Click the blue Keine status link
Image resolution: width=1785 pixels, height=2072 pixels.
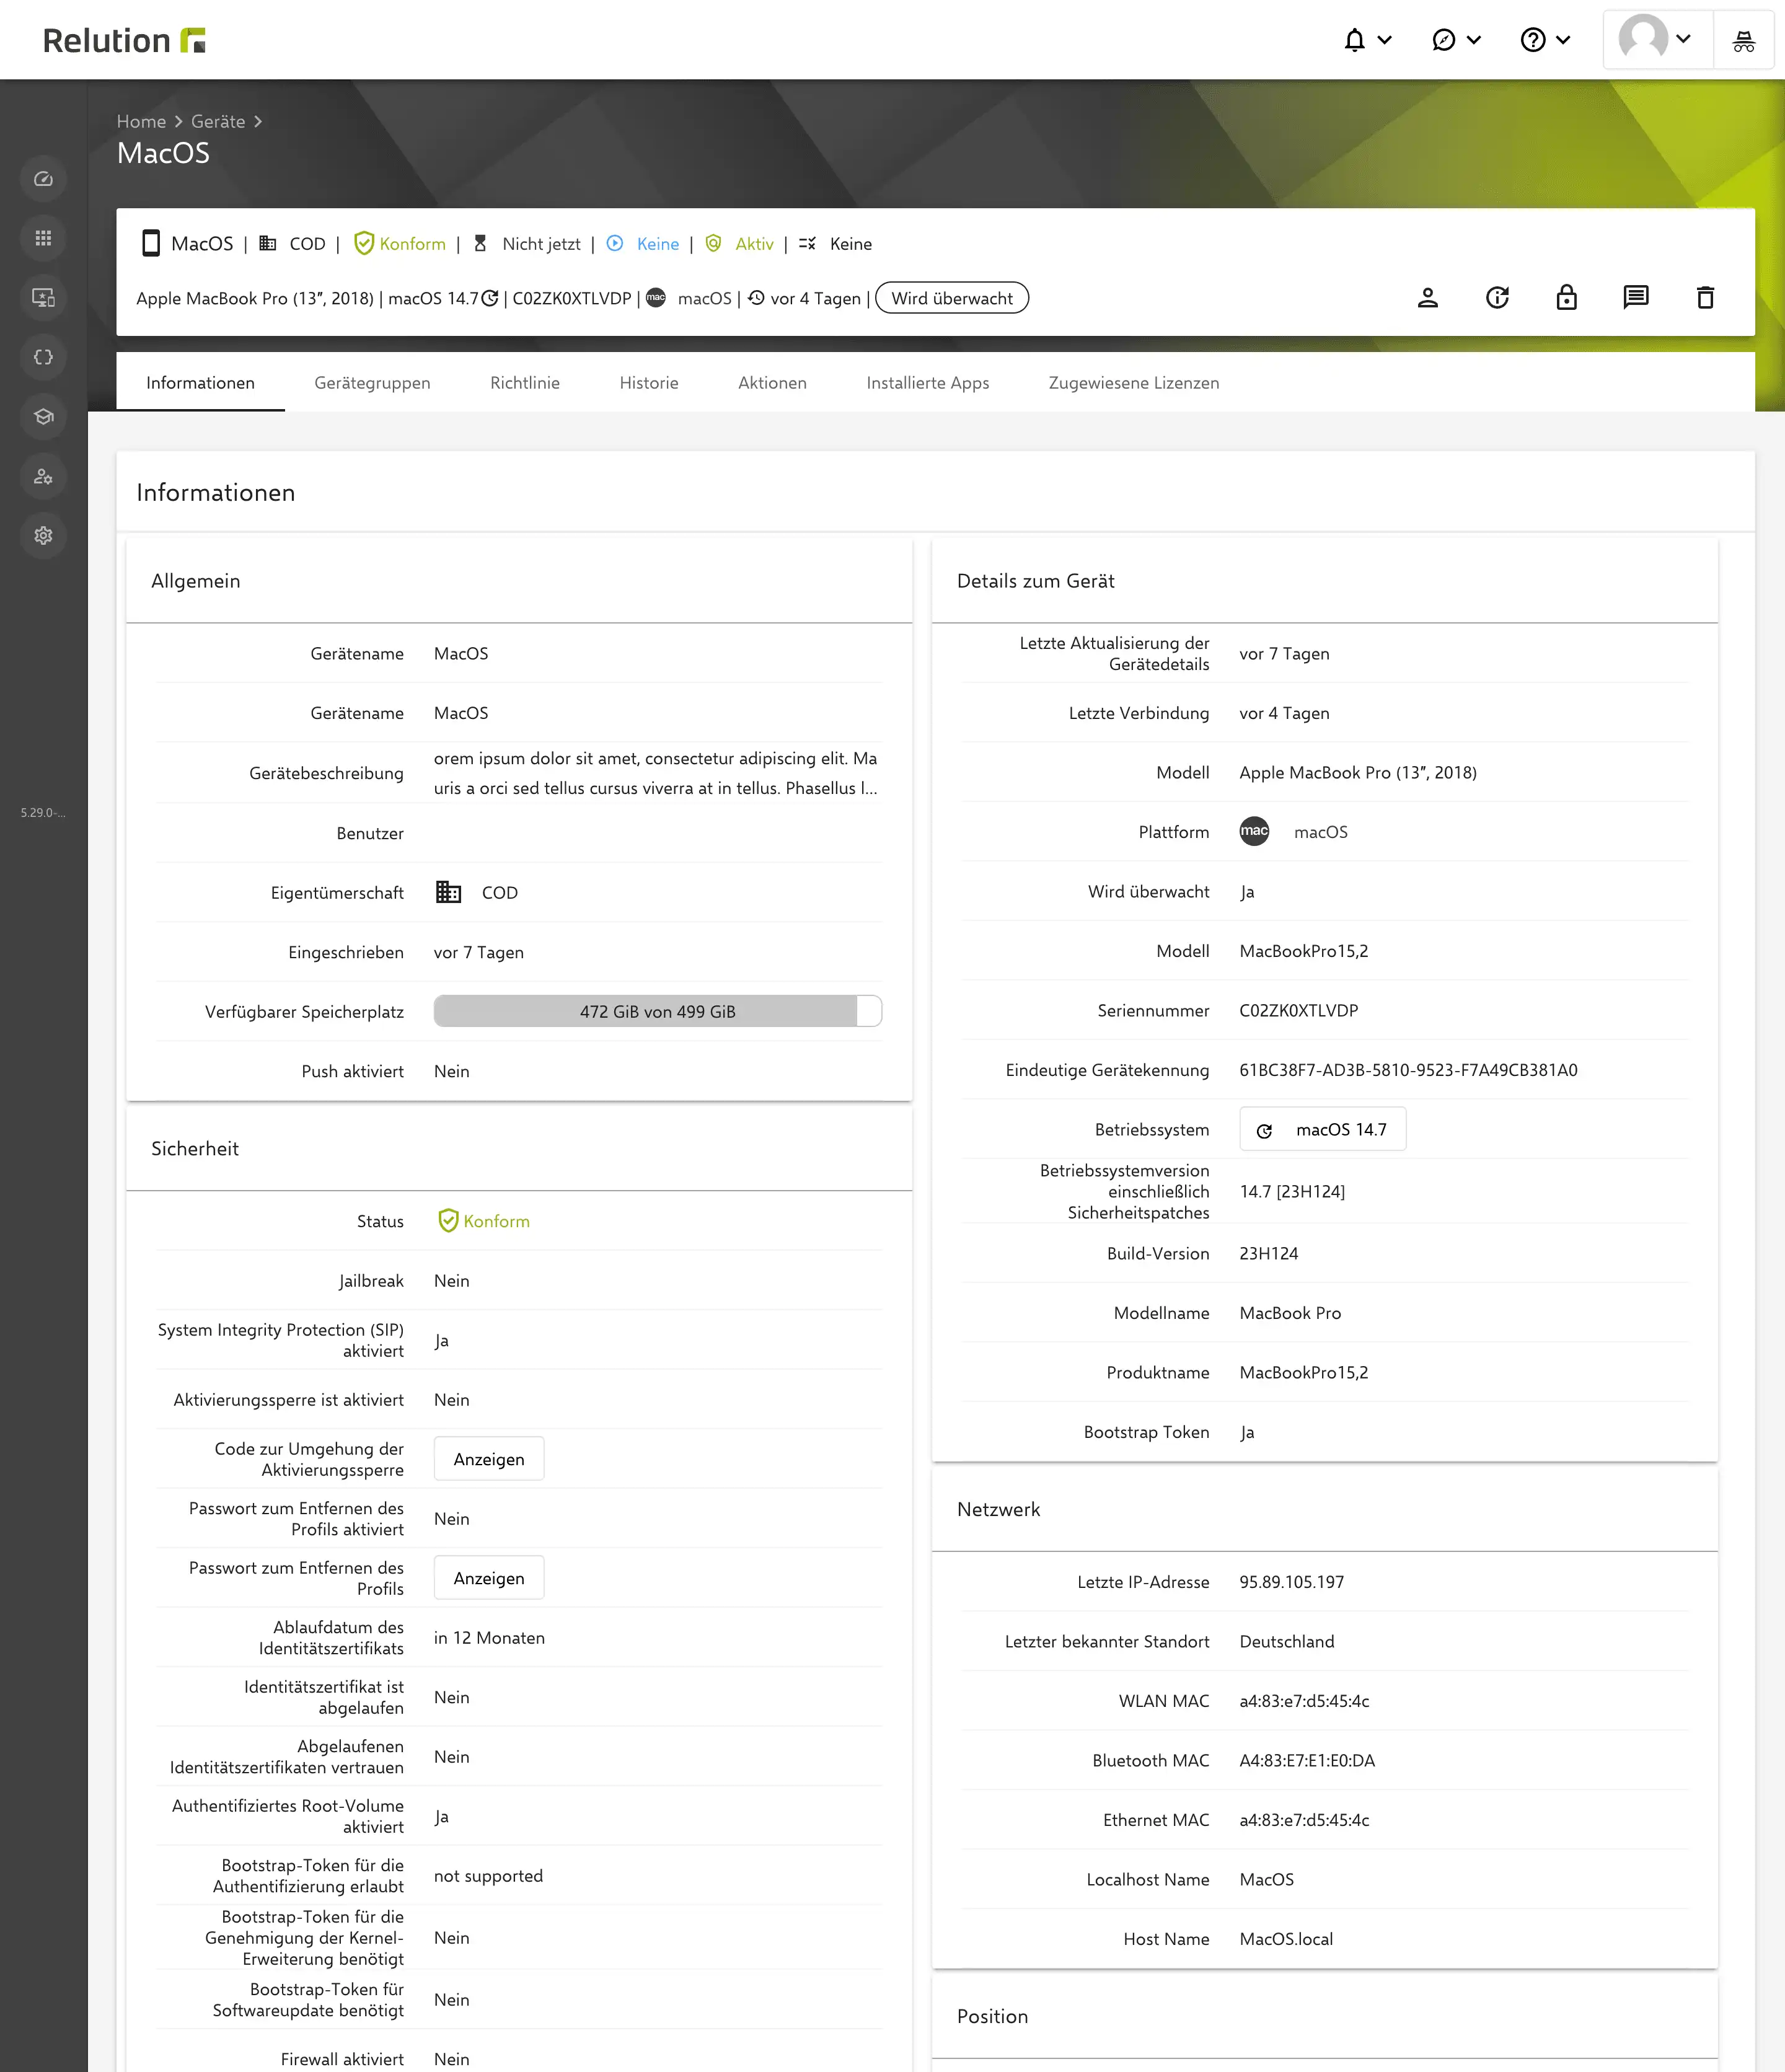[x=658, y=244]
